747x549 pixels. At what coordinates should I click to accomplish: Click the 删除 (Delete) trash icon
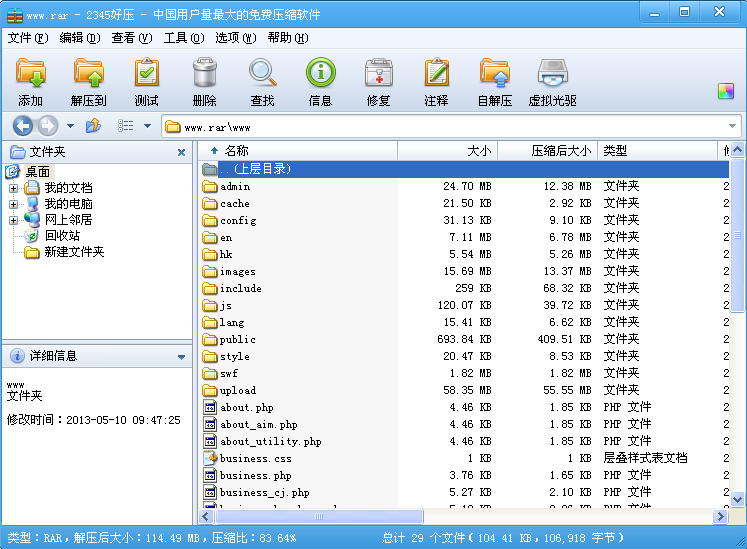point(205,73)
